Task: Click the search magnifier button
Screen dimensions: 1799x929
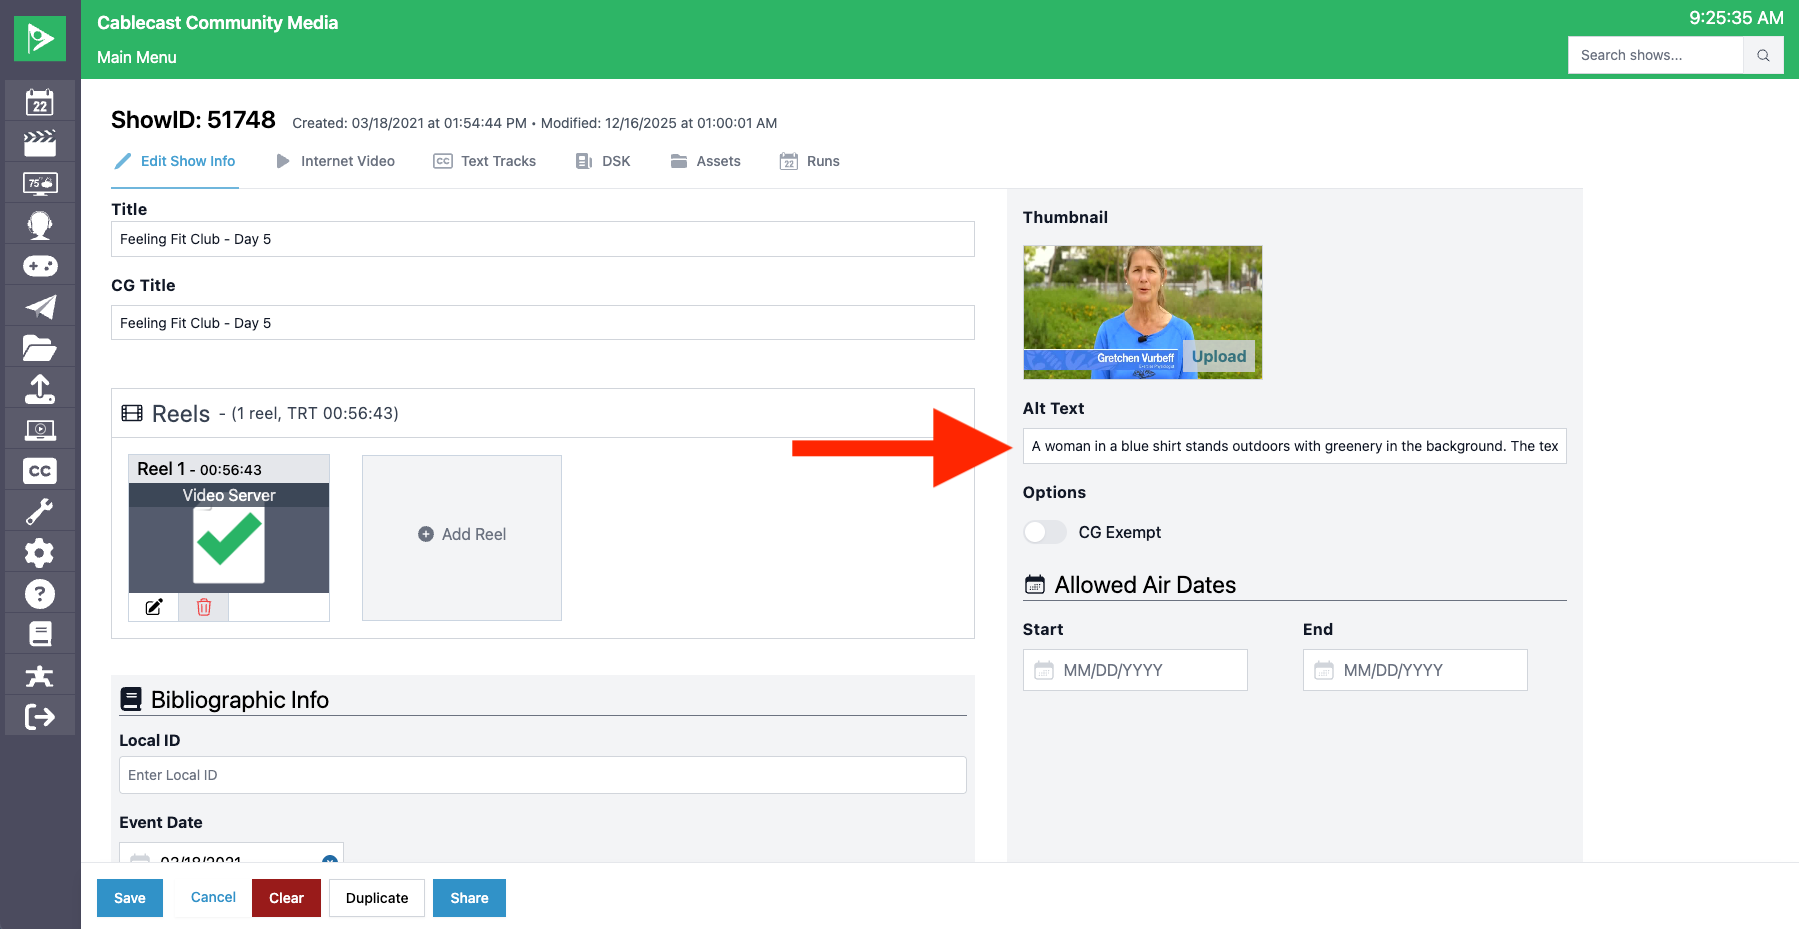Action: [1763, 55]
